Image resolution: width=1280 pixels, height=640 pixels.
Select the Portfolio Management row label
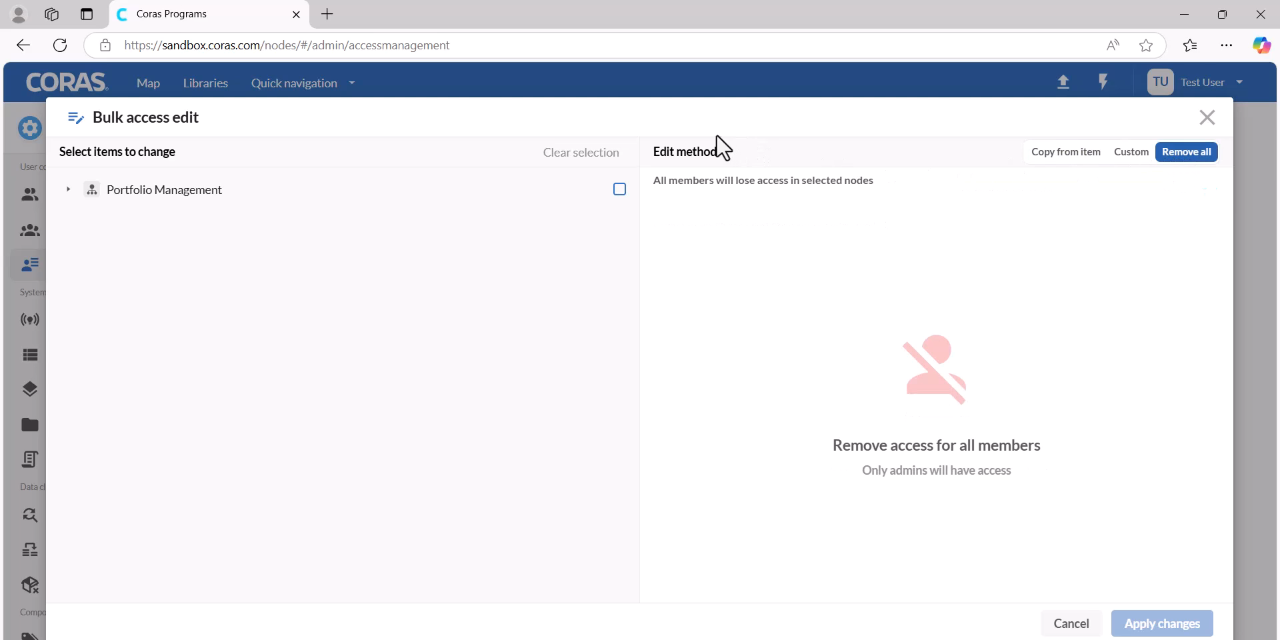click(164, 189)
